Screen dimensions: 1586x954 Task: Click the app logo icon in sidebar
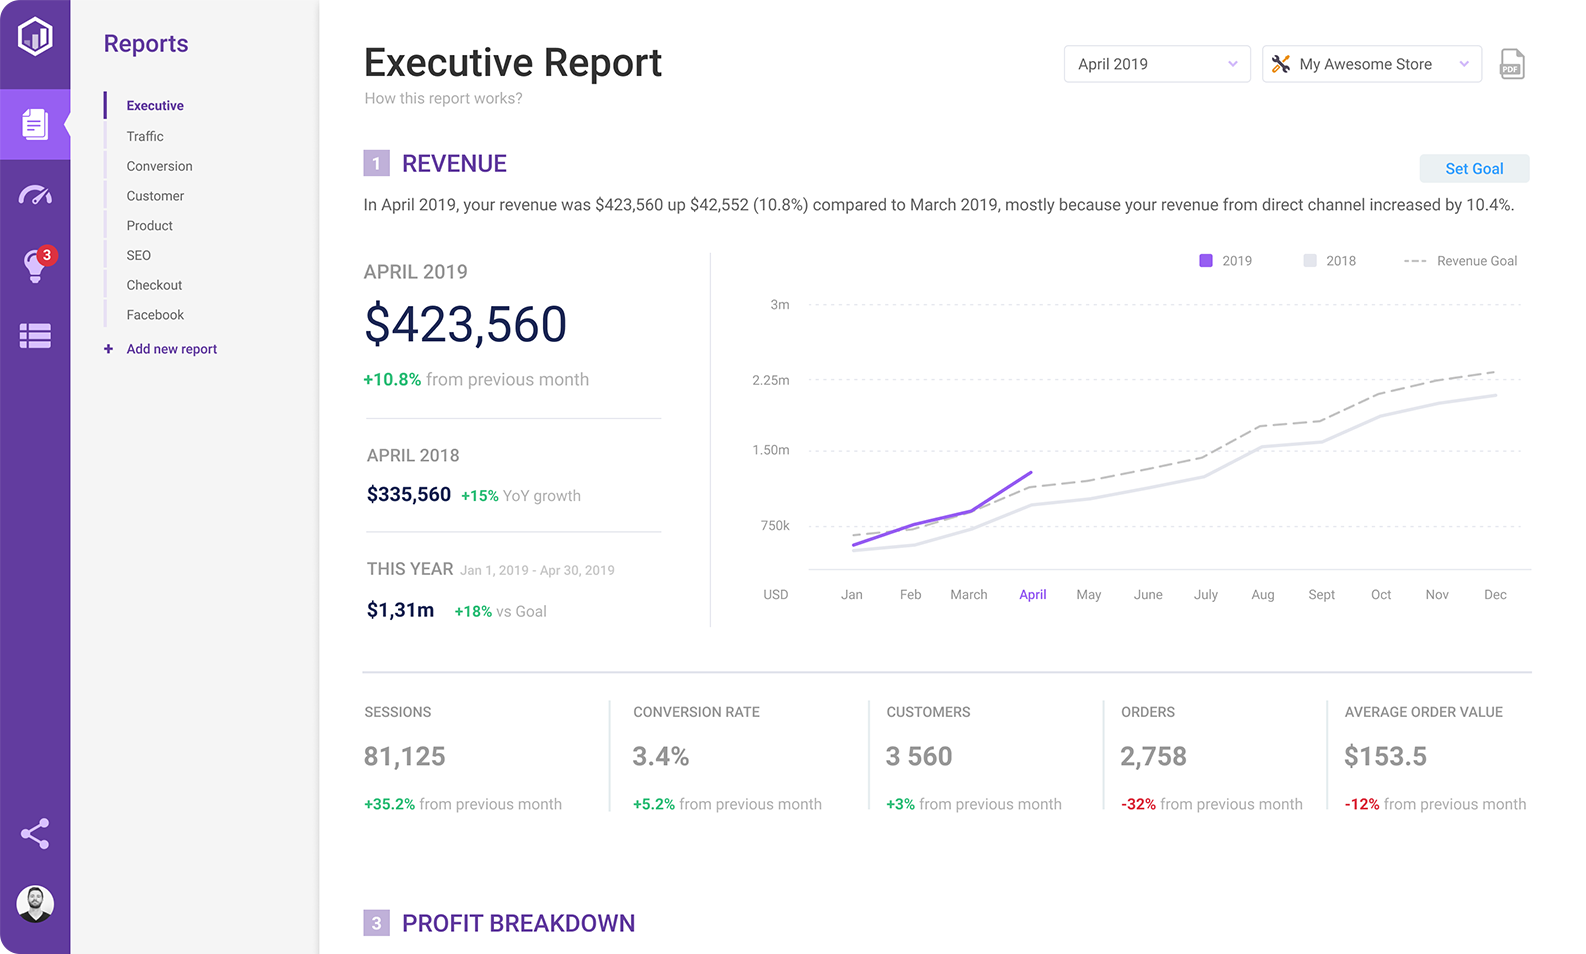point(35,37)
